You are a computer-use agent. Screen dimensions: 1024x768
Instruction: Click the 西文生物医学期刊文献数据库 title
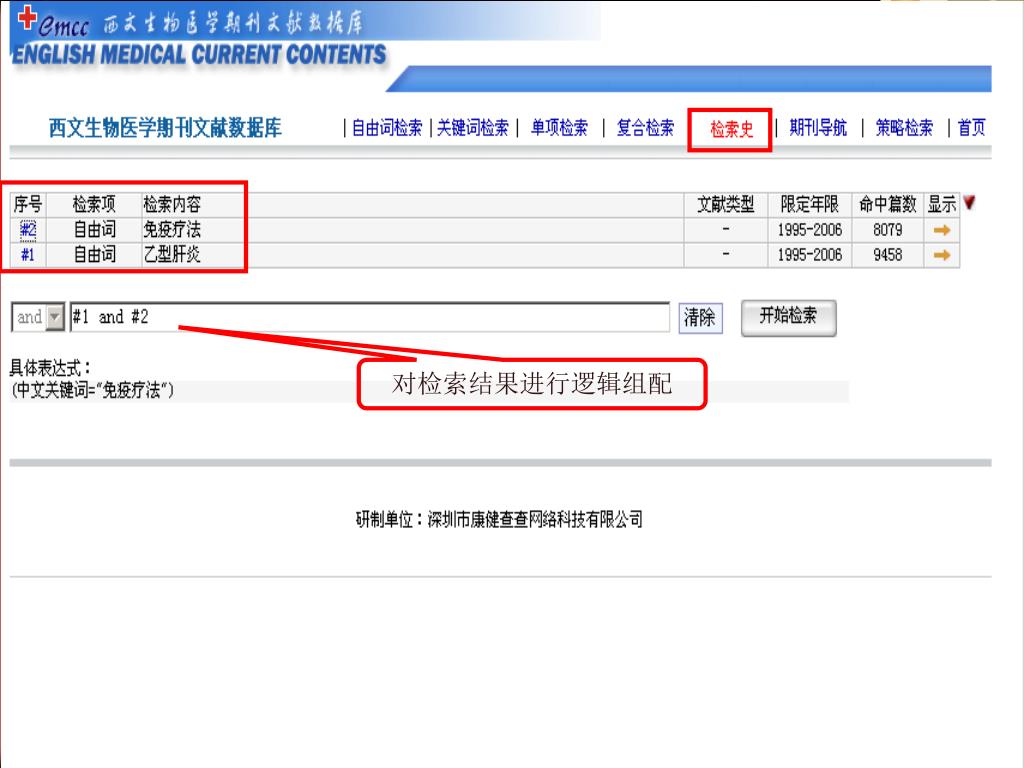[x=165, y=127]
